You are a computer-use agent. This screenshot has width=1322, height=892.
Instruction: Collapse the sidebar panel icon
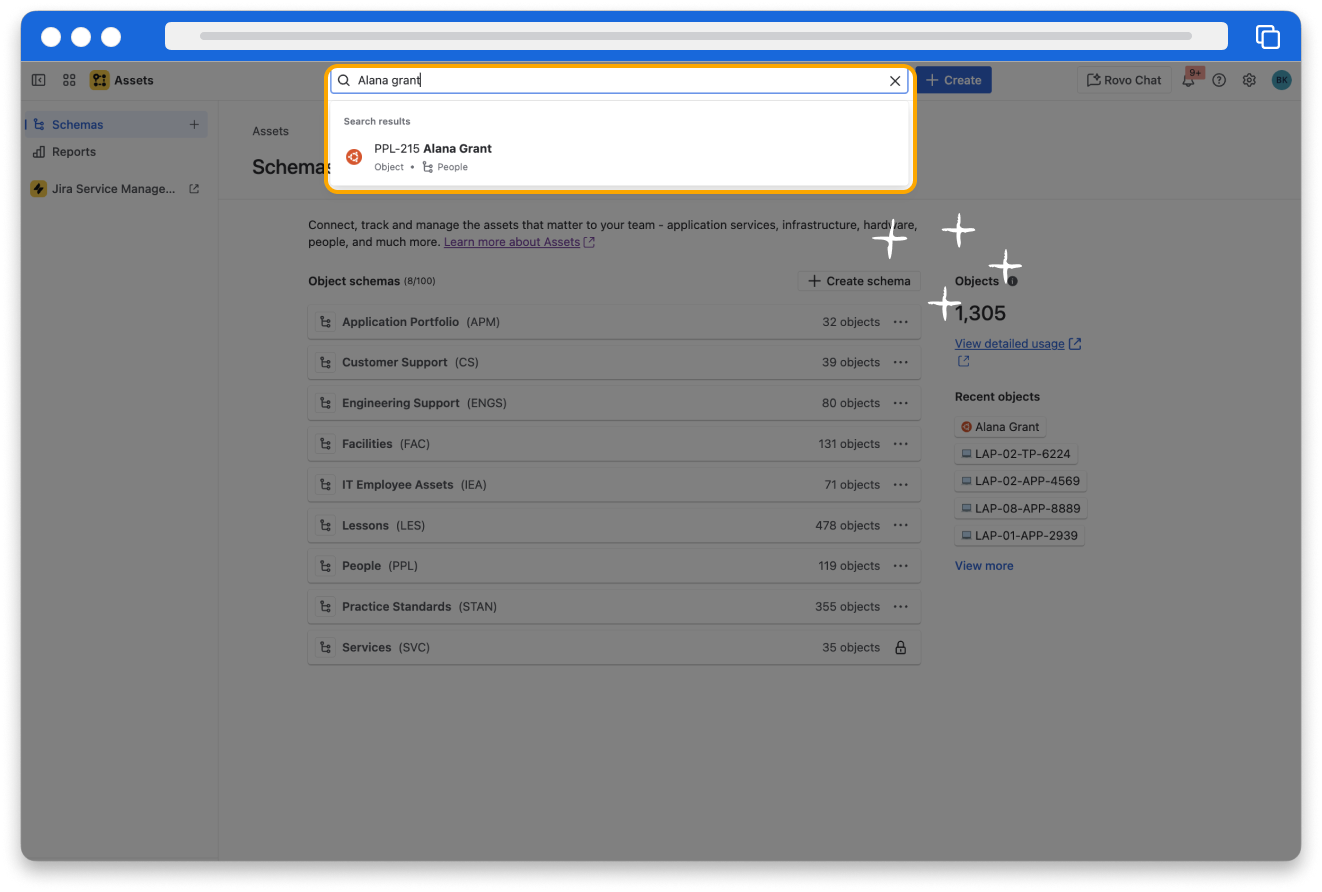[x=39, y=80]
